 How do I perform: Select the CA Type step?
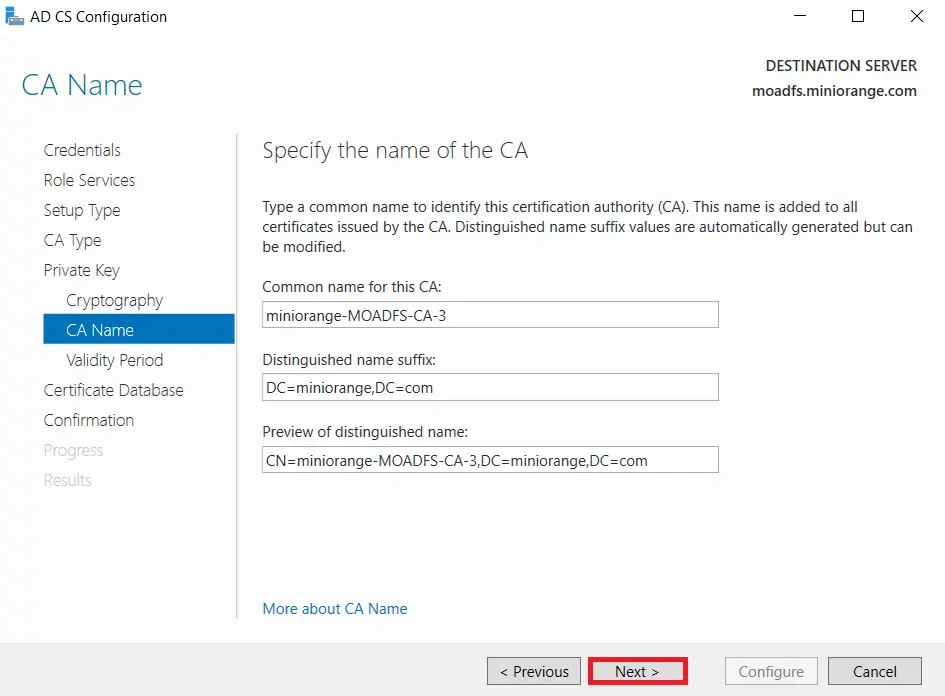click(72, 240)
